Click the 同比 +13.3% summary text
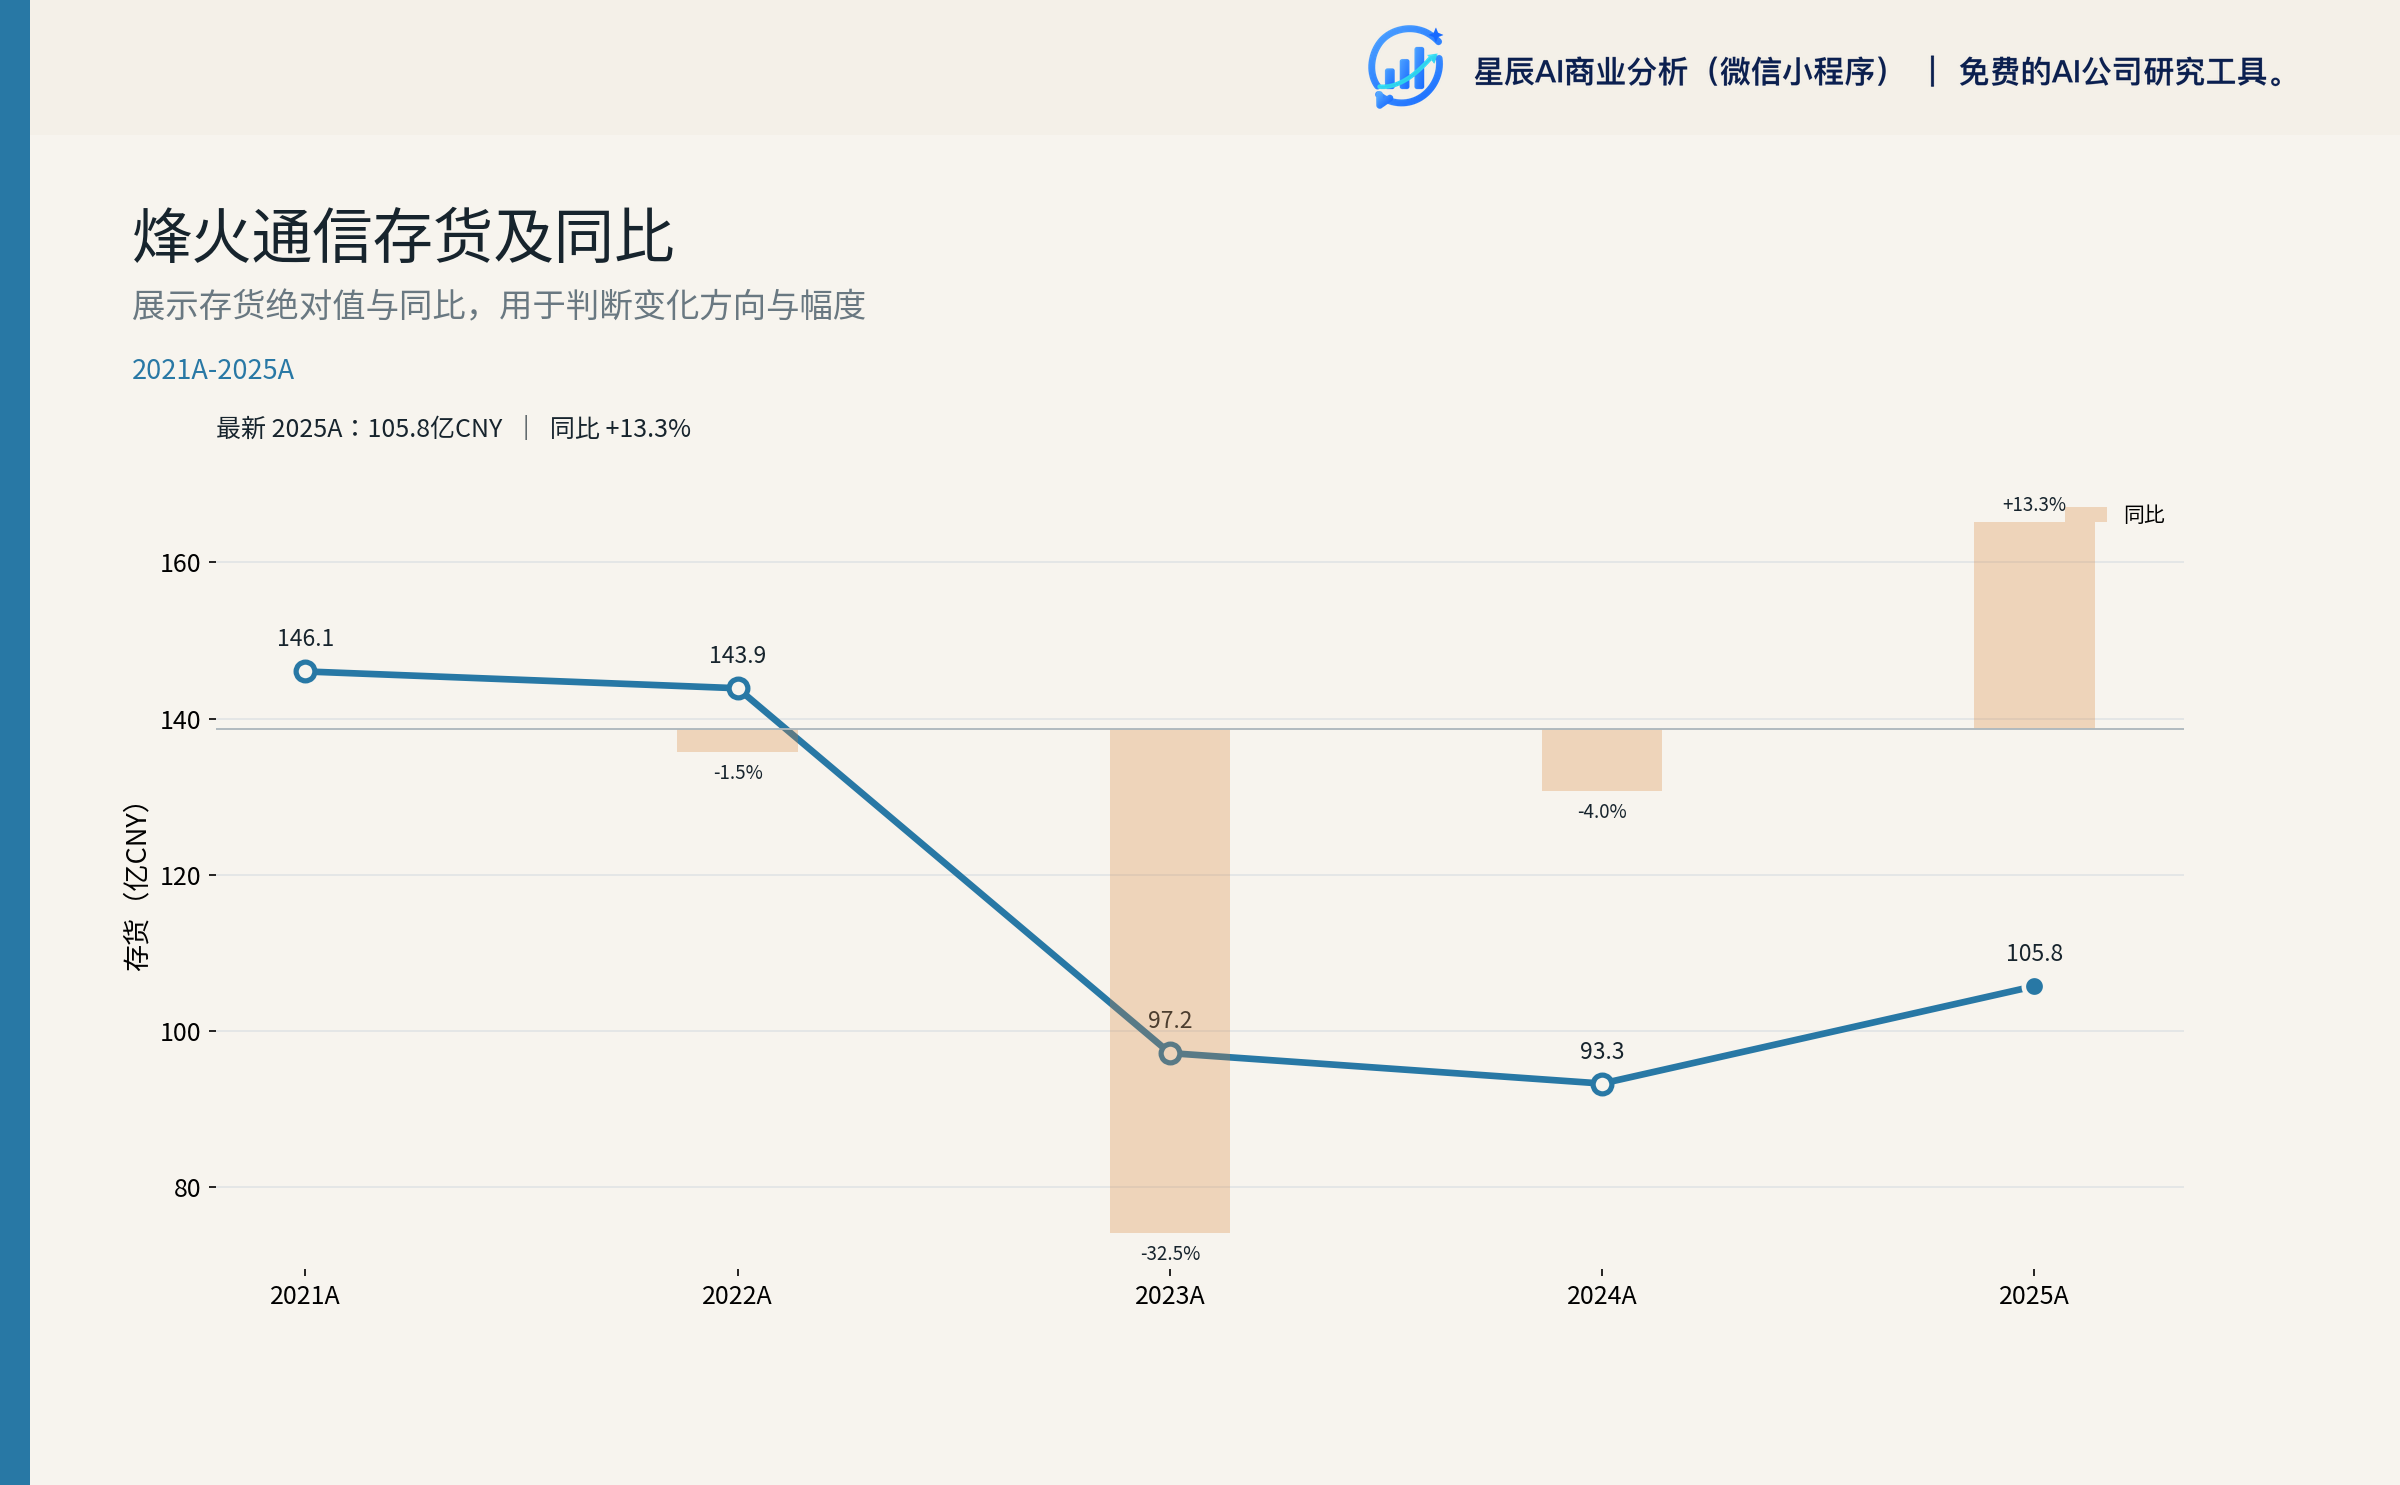2400x1485 pixels. pos(620,428)
